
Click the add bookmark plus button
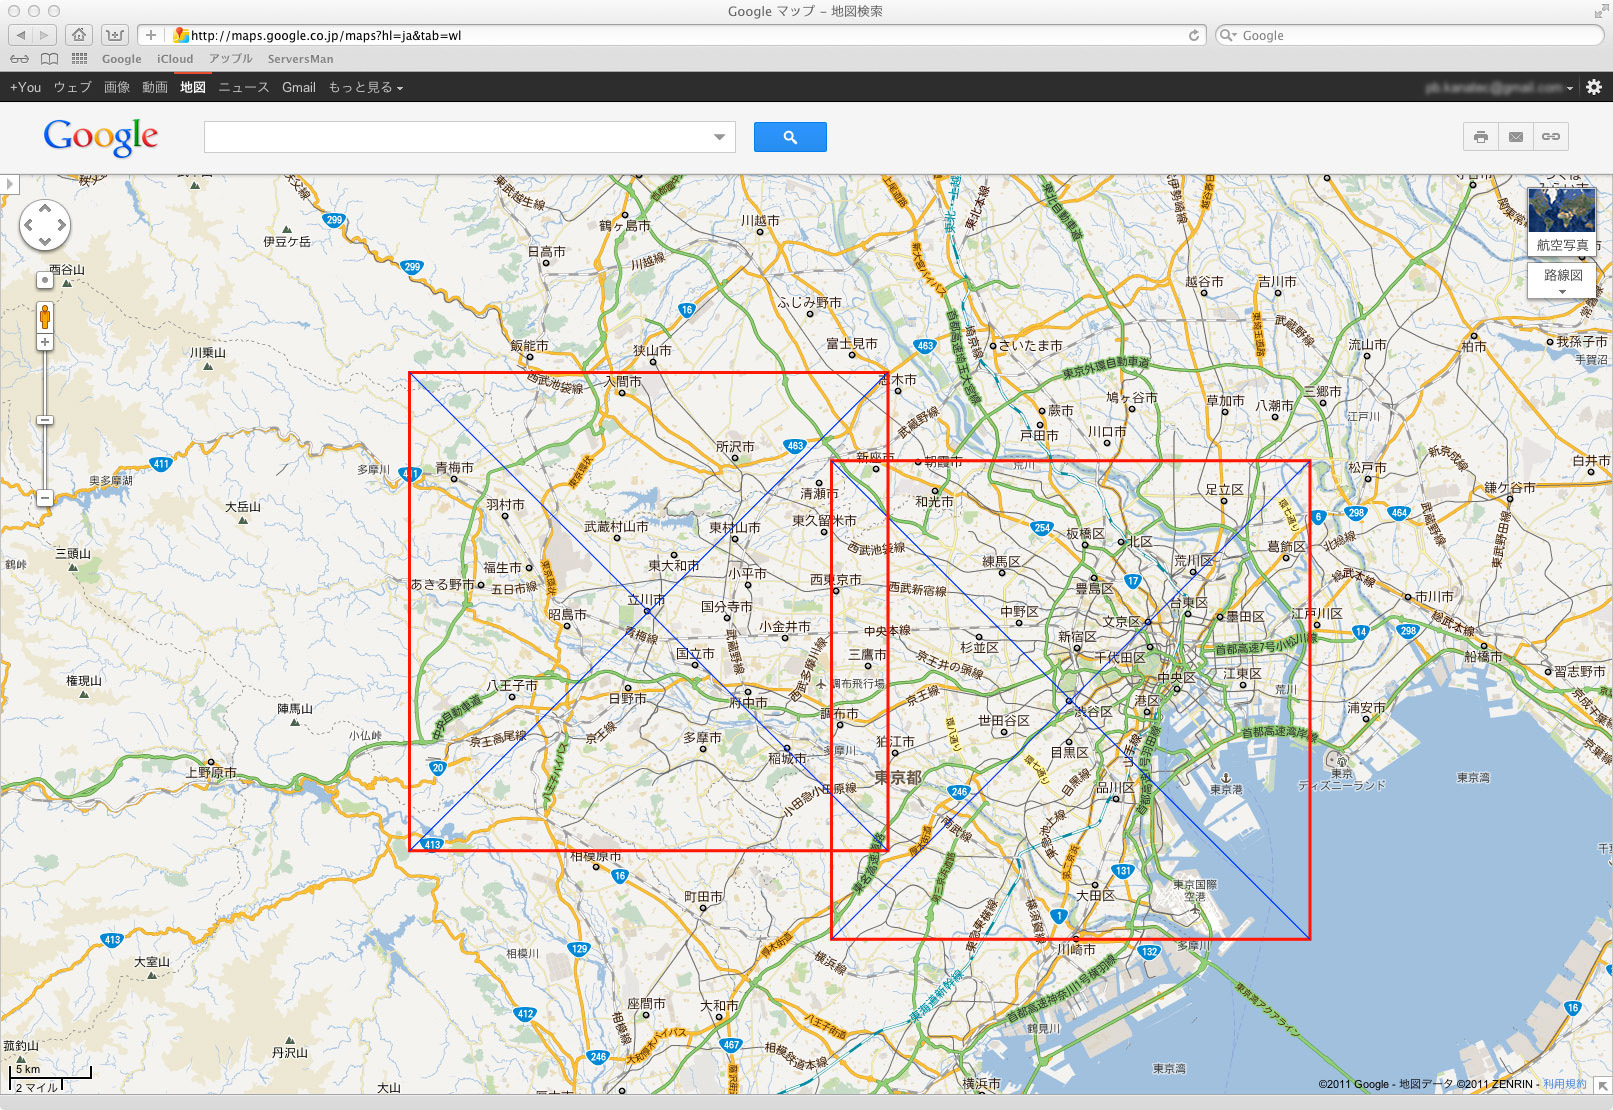pos(150,35)
